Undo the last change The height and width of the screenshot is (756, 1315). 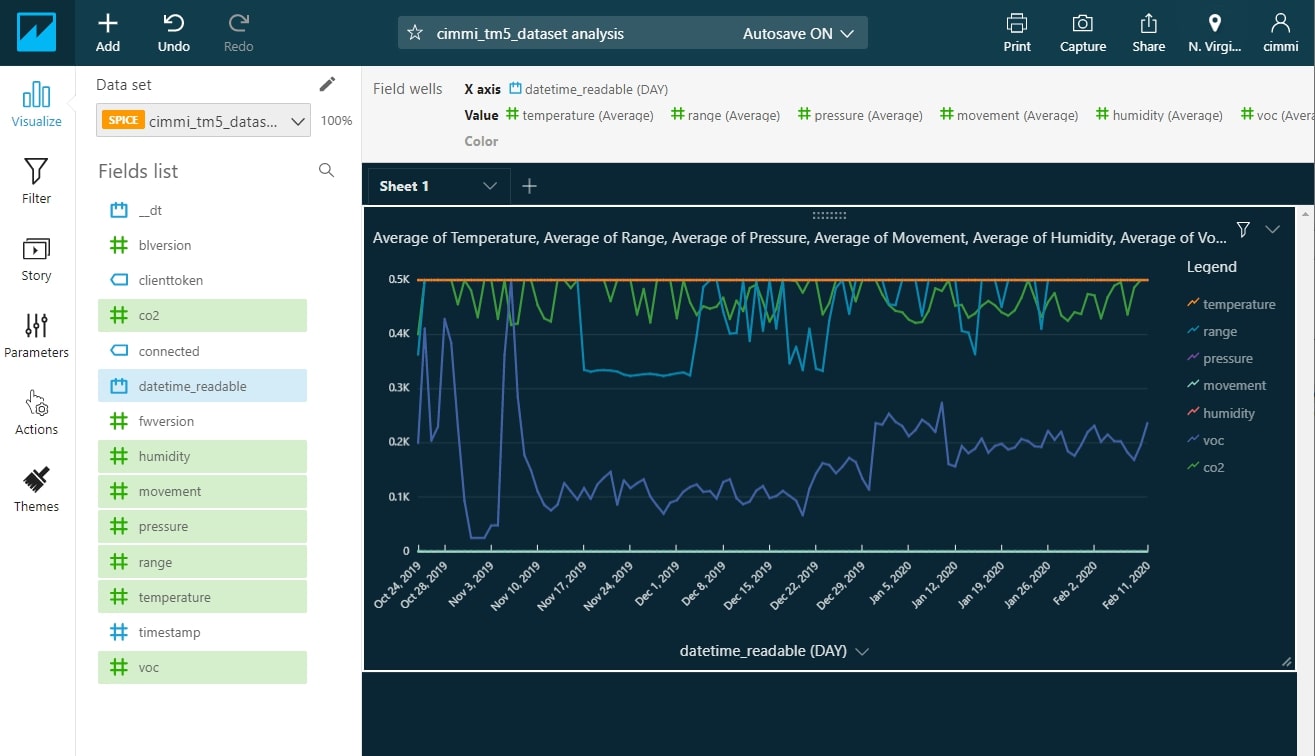[174, 32]
